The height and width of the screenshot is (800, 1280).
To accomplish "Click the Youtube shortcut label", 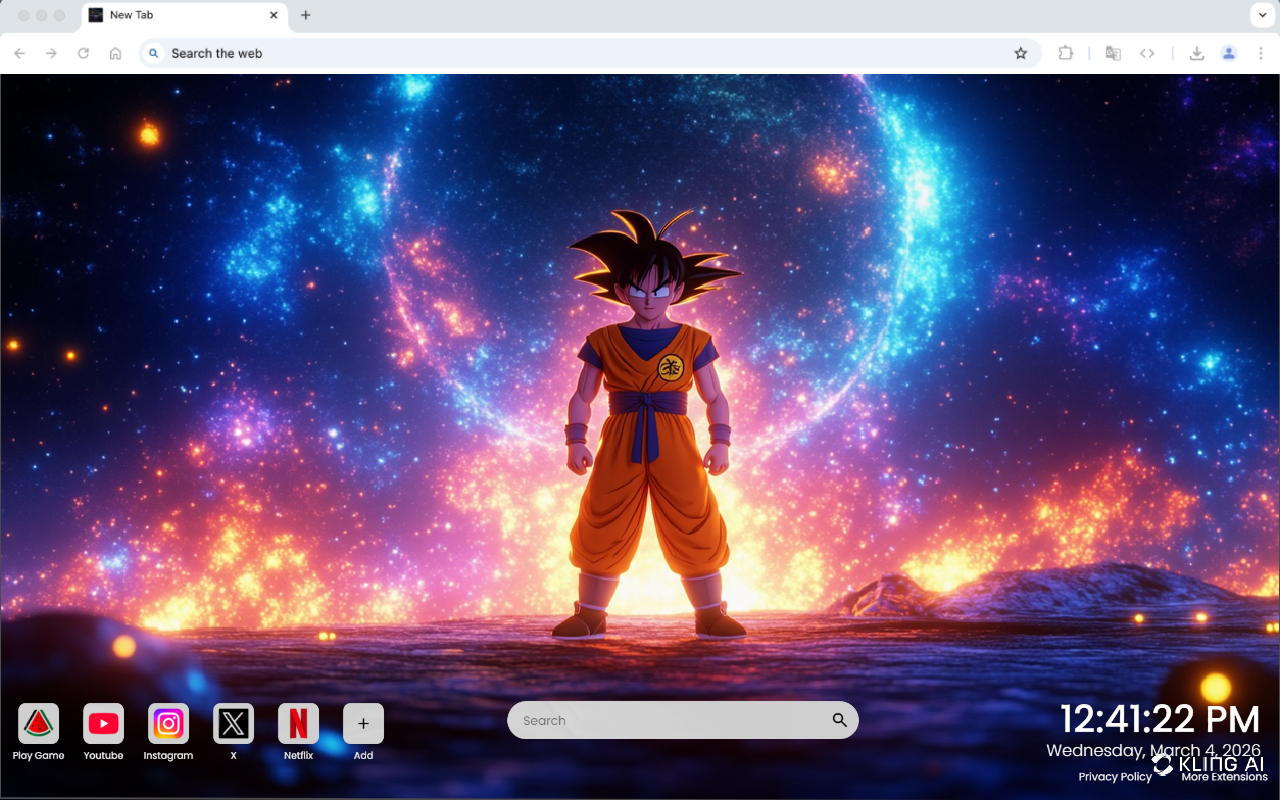I will [103, 756].
